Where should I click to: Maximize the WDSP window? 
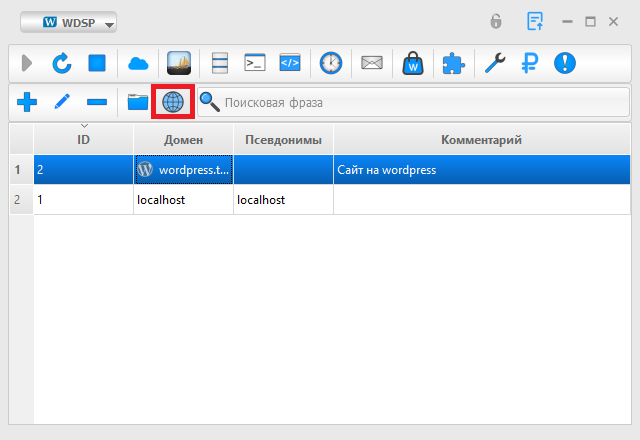pos(590,21)
